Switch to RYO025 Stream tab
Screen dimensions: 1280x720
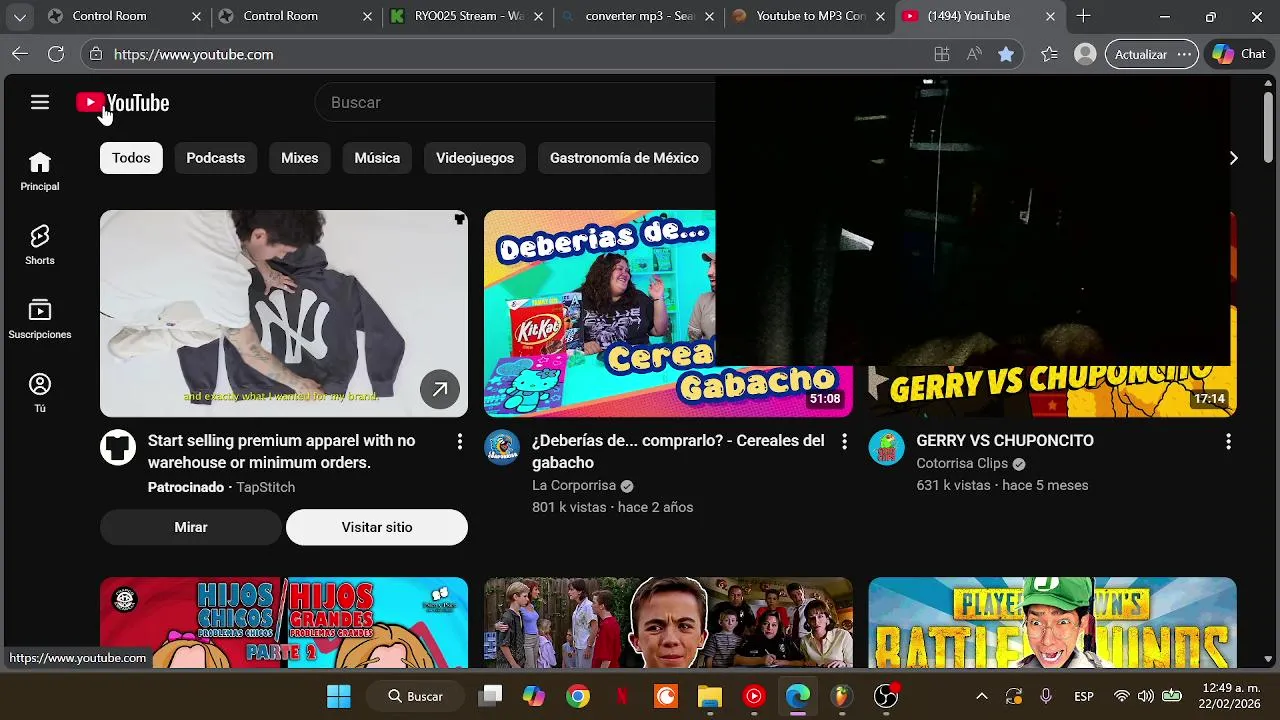coord(468,16)
